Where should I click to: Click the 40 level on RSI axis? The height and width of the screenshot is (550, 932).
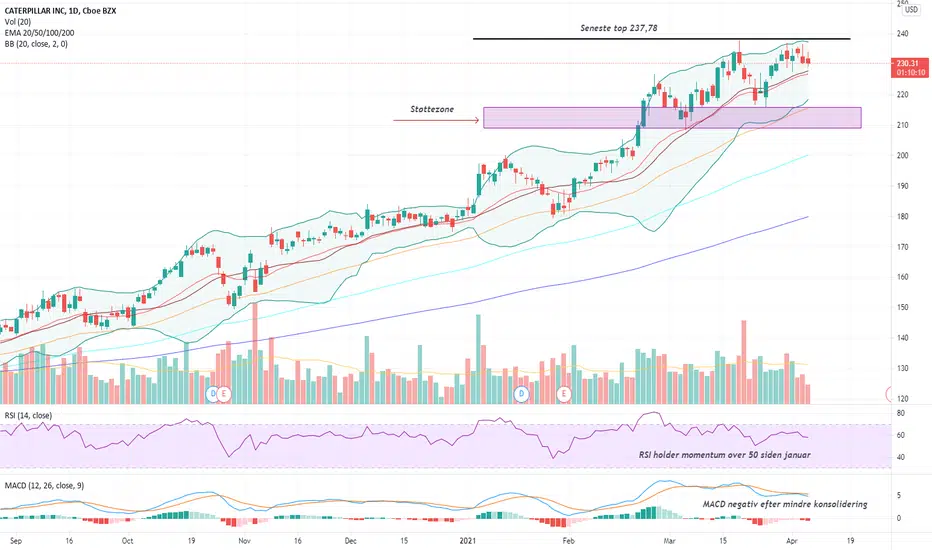pyautogui.click(x=900, y=458)
